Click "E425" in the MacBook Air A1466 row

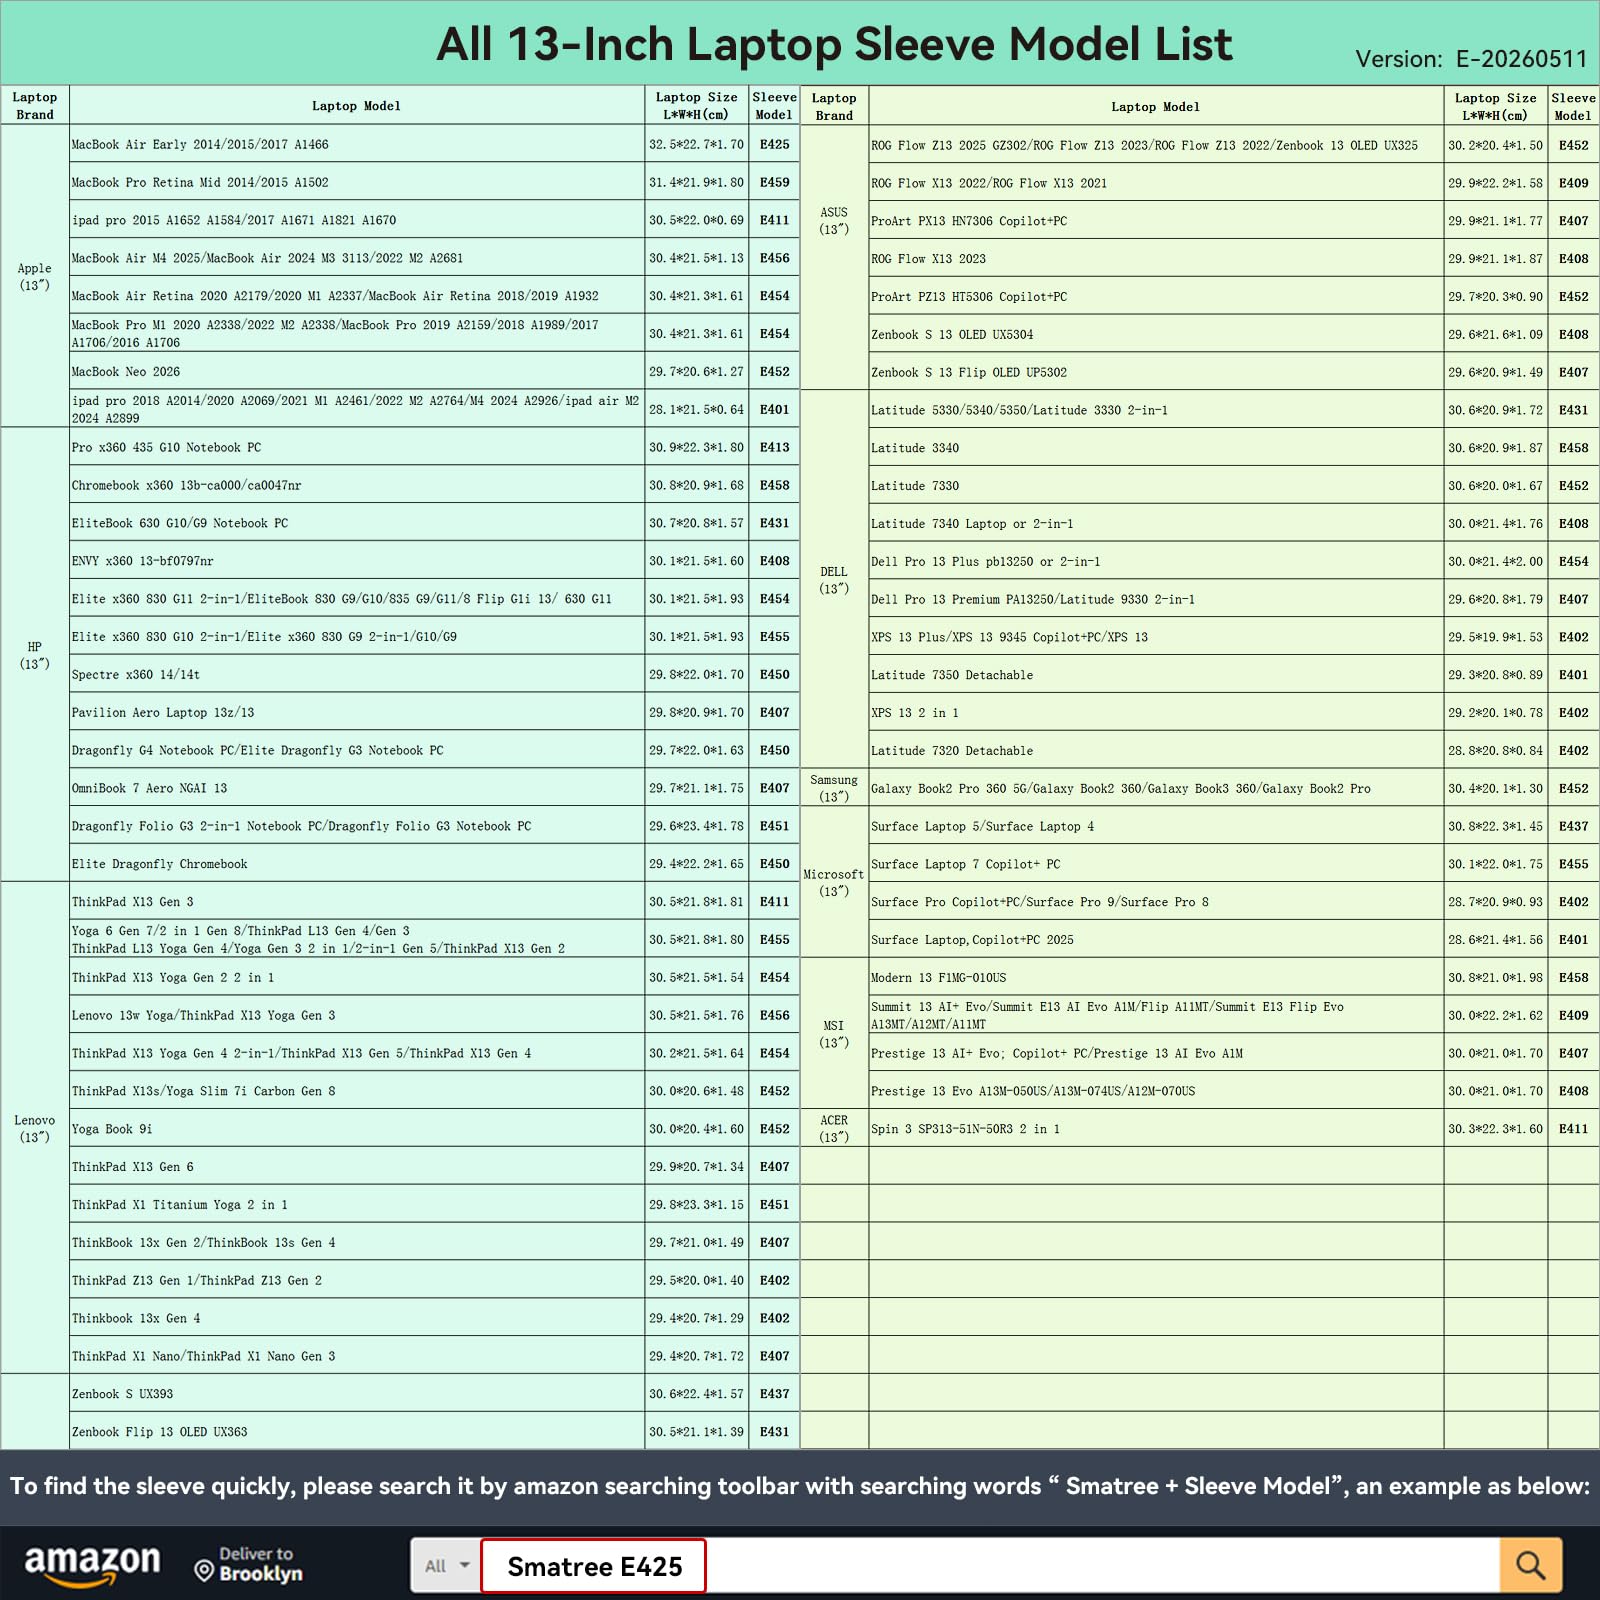coord(774,144)
